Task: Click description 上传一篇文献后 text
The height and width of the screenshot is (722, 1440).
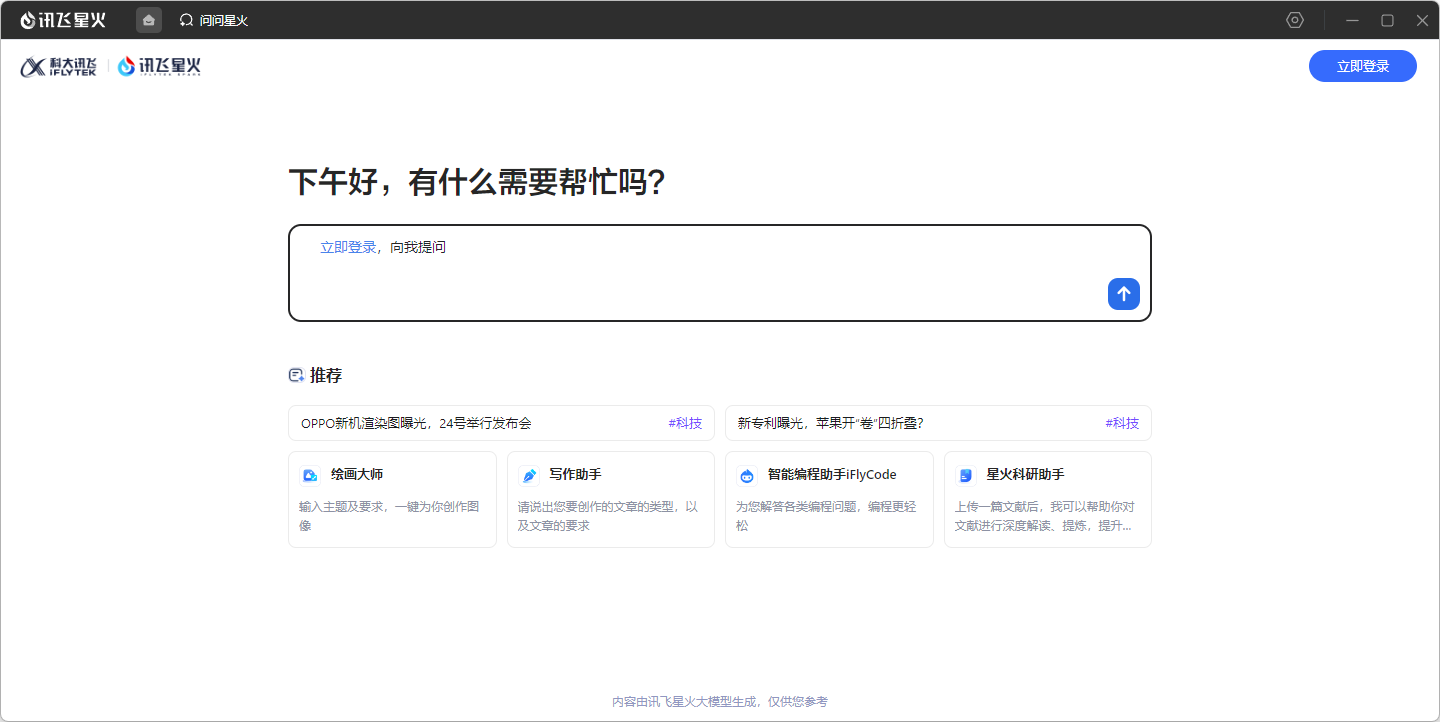Action: point(1045,516)
